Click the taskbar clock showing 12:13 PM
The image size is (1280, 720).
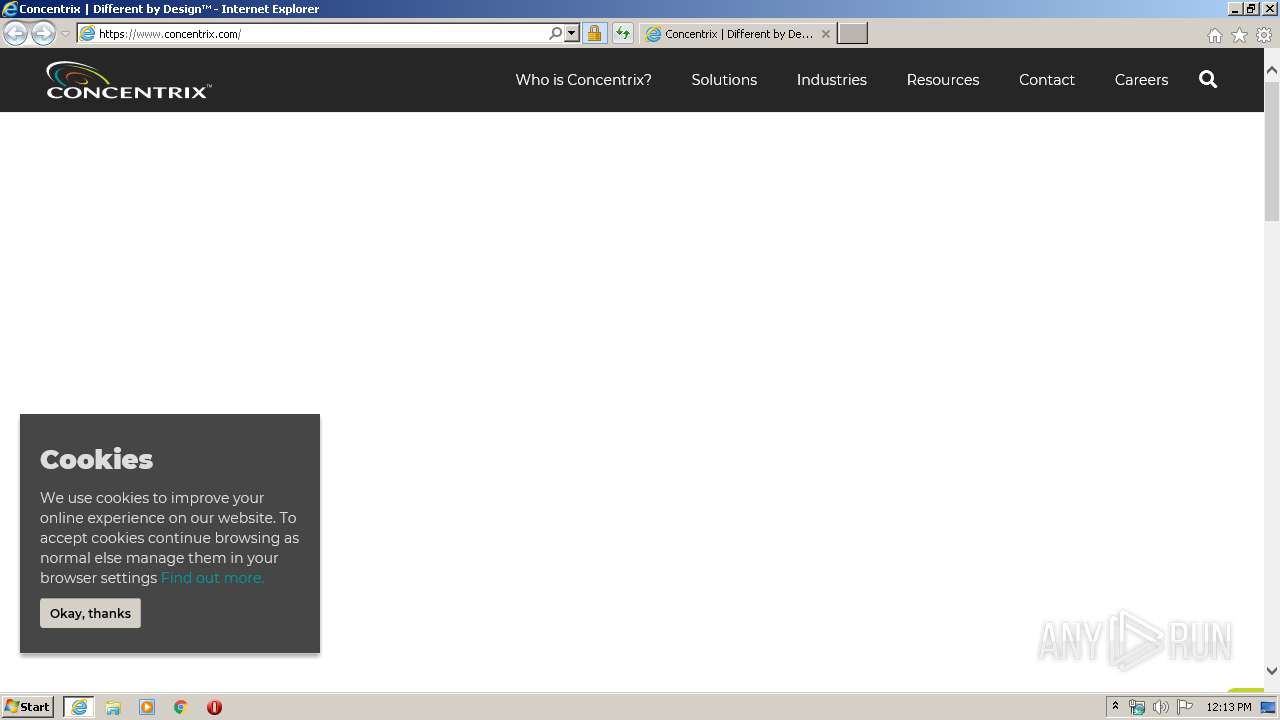[x=1229, y=707]
